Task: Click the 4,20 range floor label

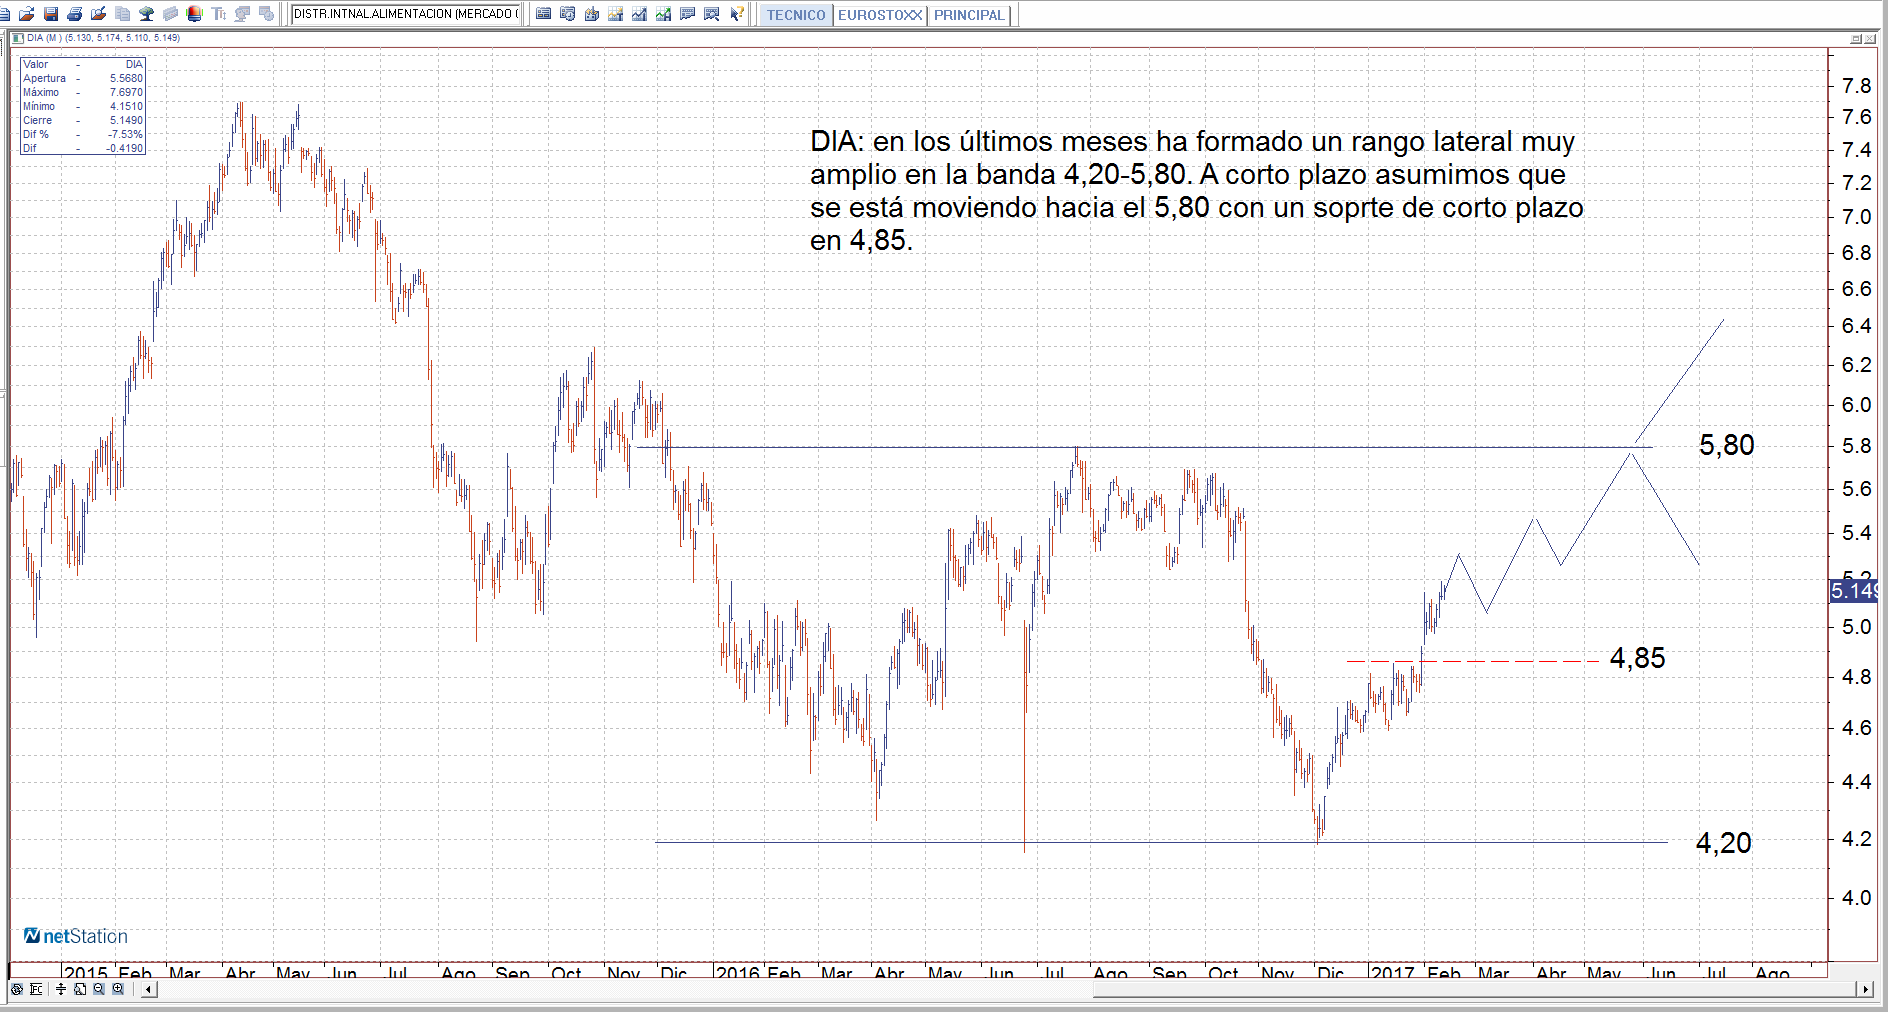Action: [1723, 843]
